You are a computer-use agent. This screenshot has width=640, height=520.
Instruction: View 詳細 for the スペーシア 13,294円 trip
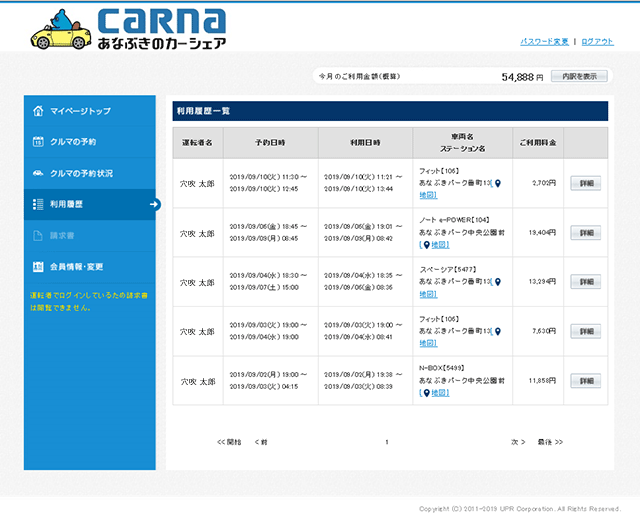585,282
